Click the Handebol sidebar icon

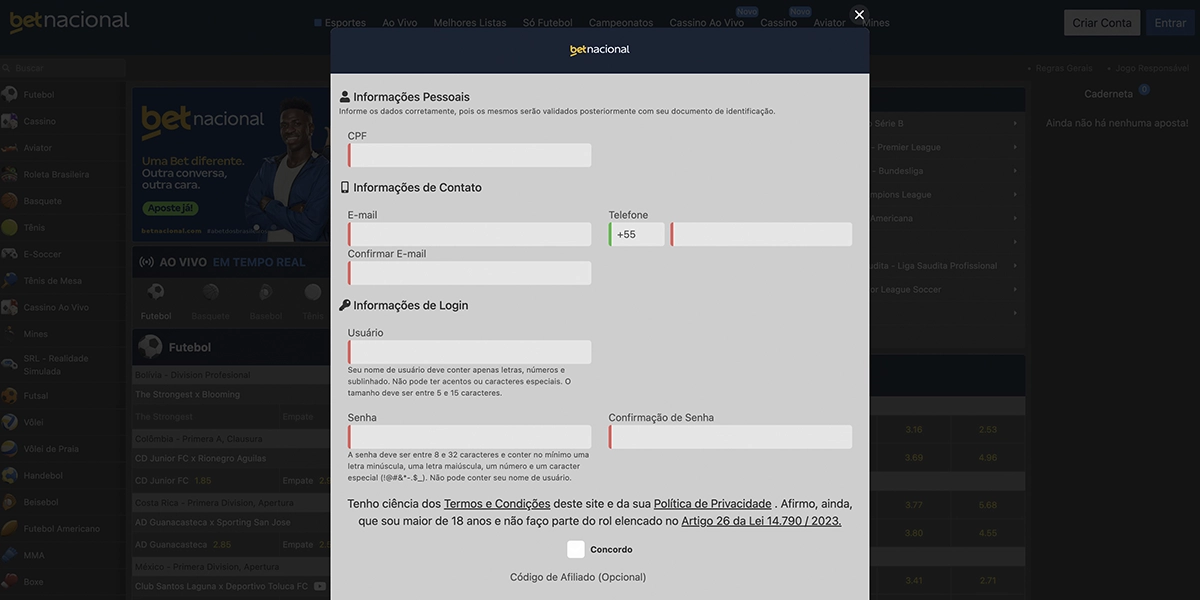[x=10, y=475]
